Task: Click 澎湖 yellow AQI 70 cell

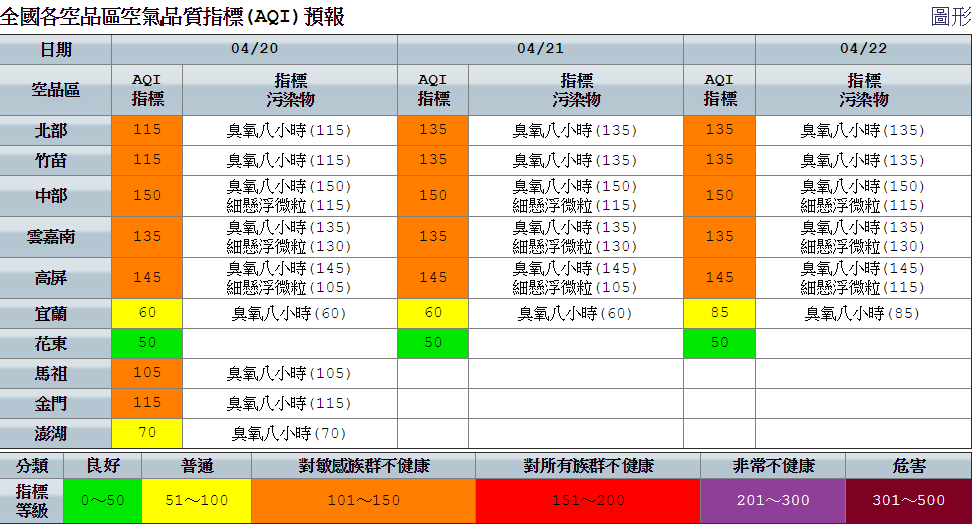Action: click(x=147, y=433)
